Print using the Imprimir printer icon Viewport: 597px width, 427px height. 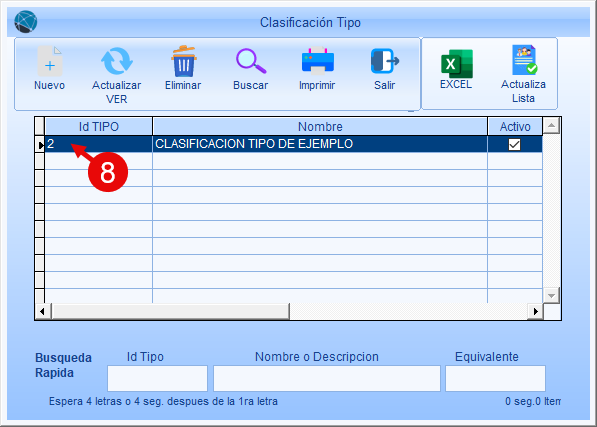pyautogui.click(x=318, y=61)
